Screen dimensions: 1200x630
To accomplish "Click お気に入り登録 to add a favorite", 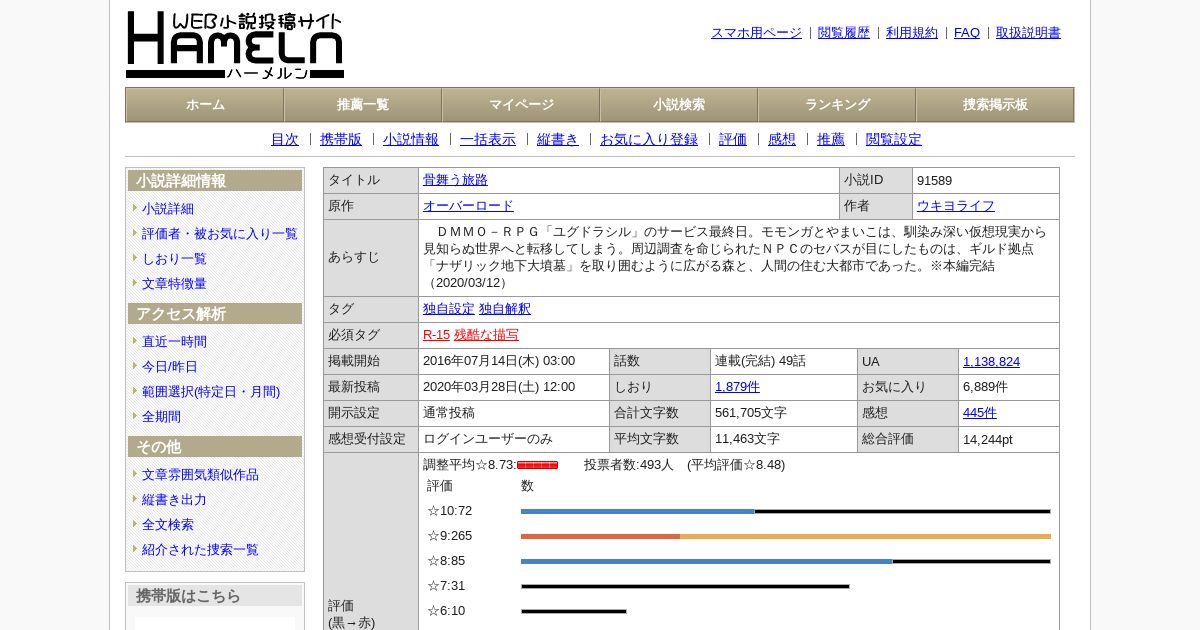I will (x=649, y=140).
